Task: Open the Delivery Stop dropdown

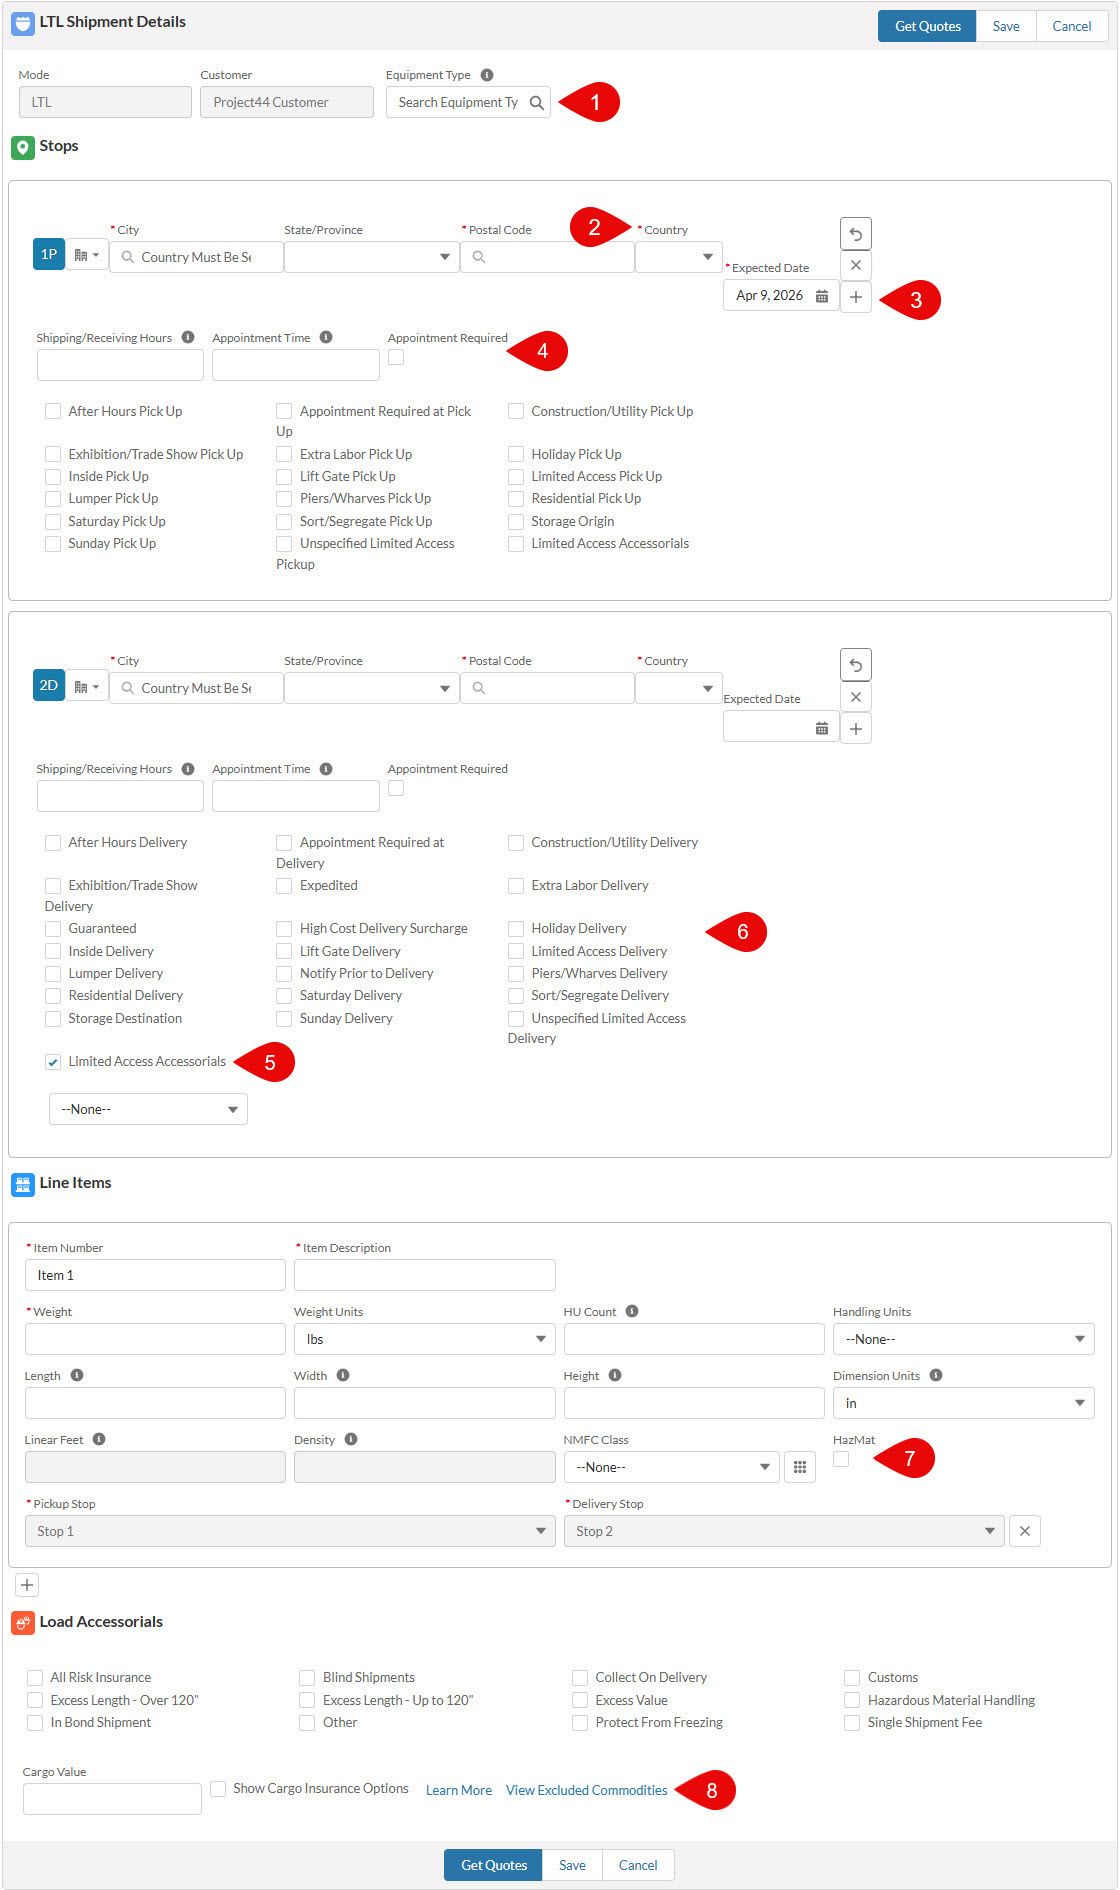Action: (x=784, y=1531)
